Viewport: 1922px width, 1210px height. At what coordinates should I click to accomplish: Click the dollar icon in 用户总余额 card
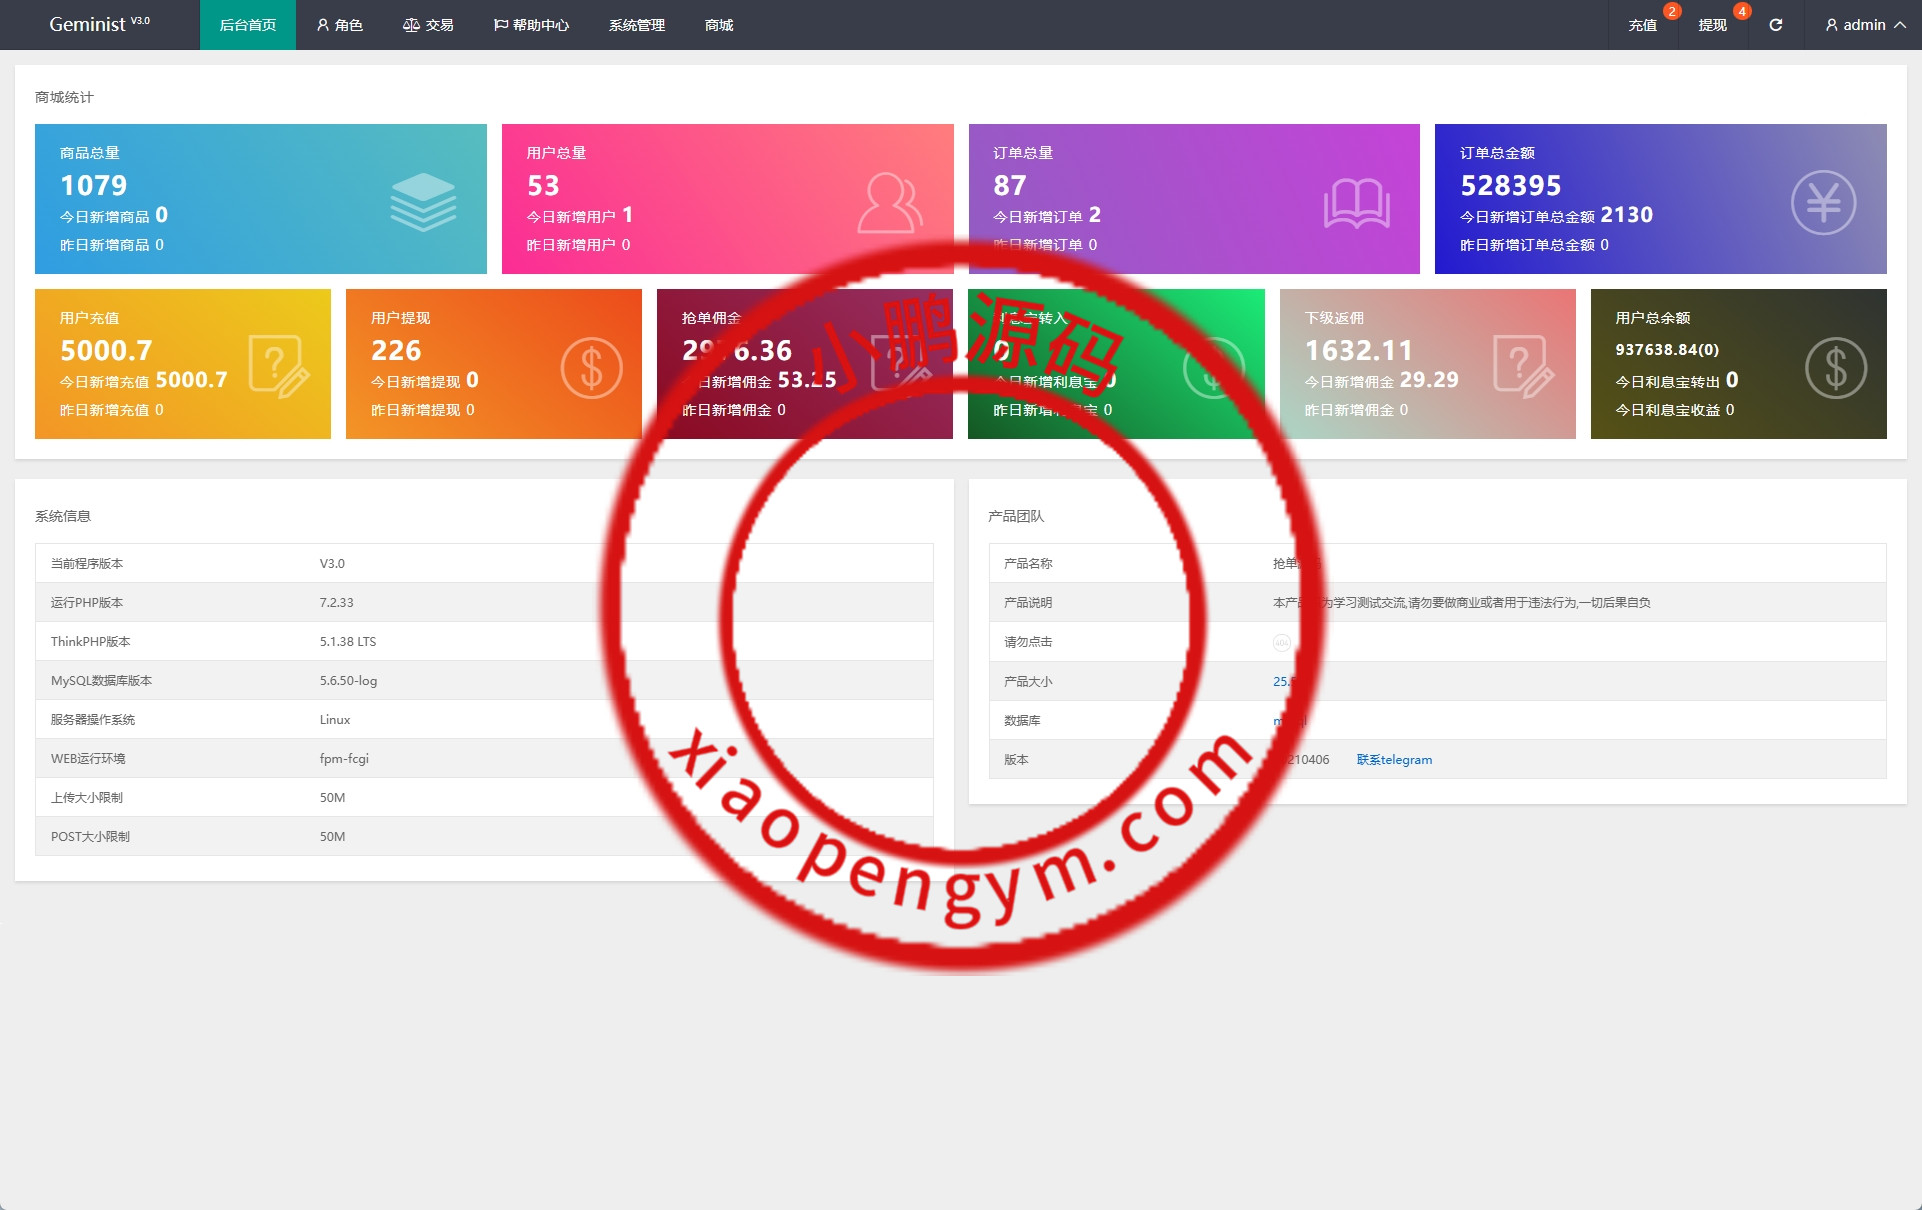[1835, 368]
